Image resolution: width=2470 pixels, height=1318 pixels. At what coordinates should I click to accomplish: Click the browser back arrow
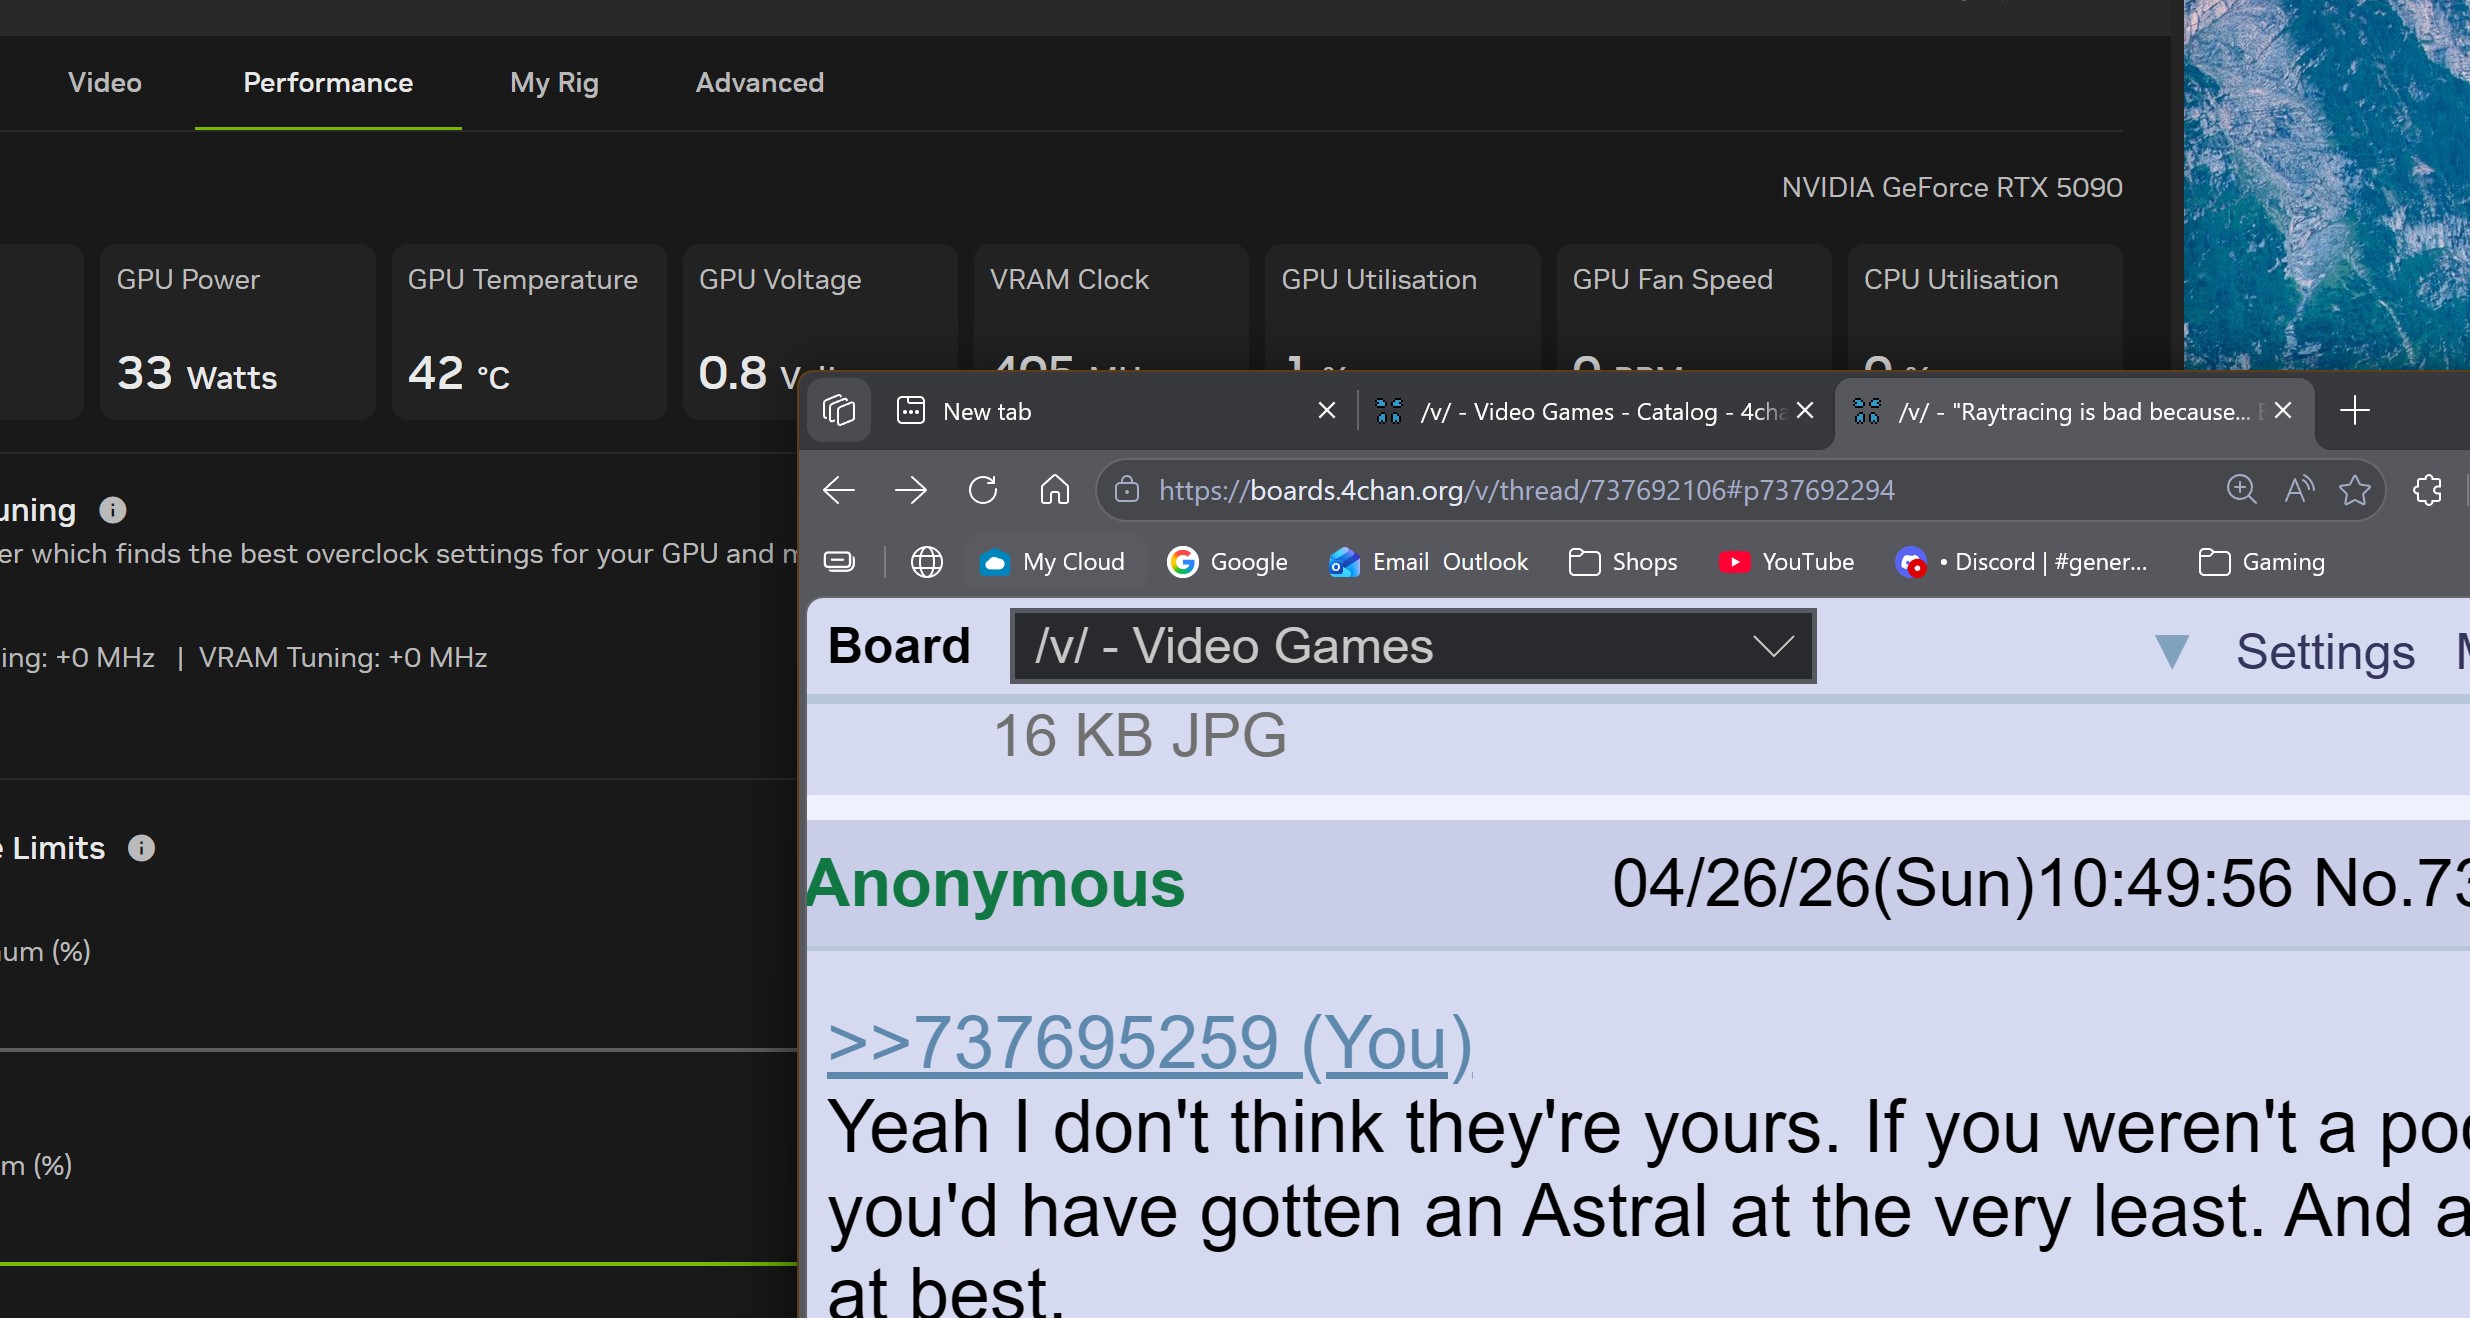tap(838, 490)
